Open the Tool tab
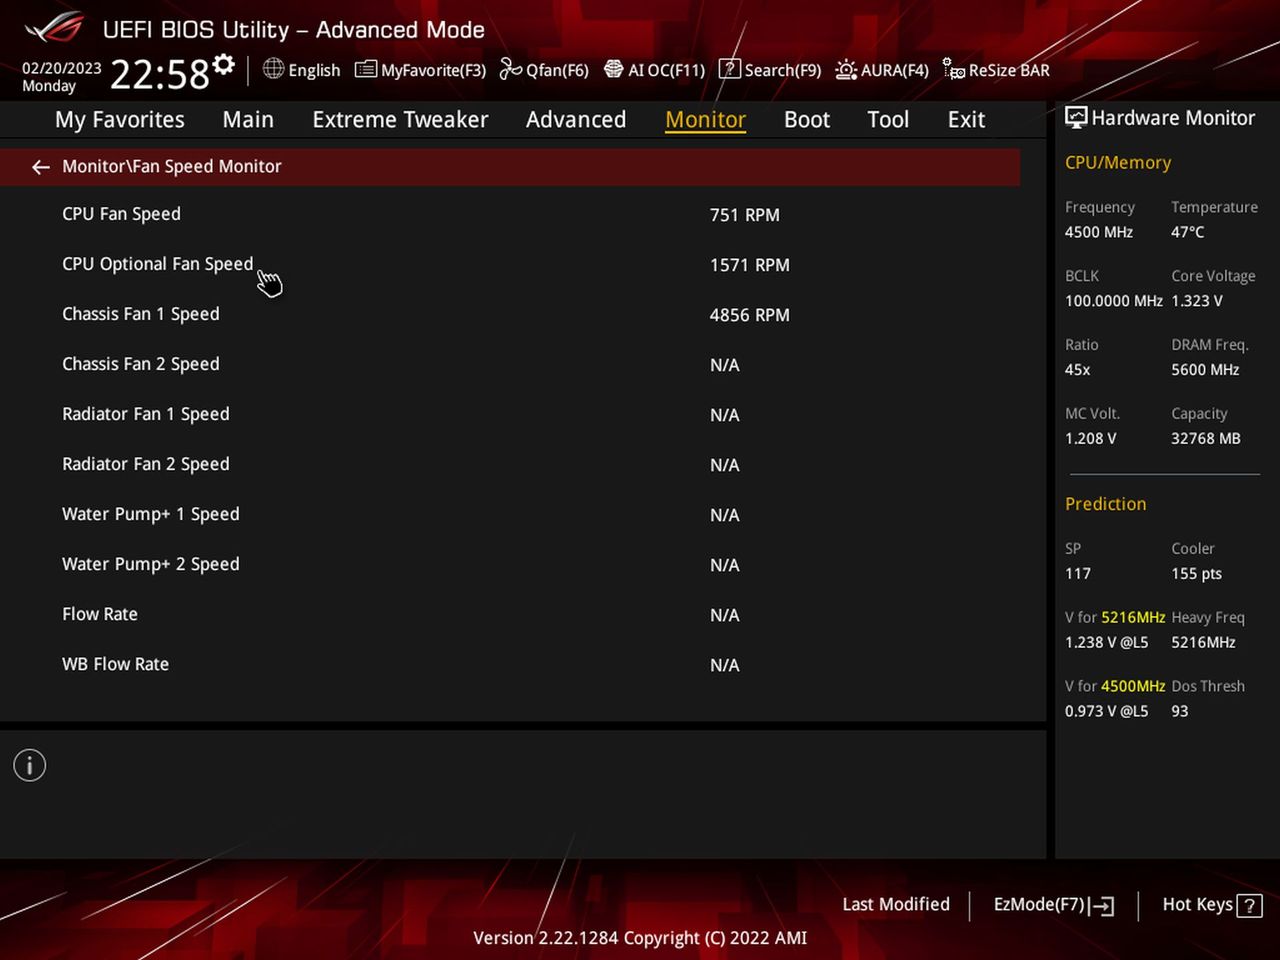Viewport: 1280px width, 960px height. coord(888,120)
